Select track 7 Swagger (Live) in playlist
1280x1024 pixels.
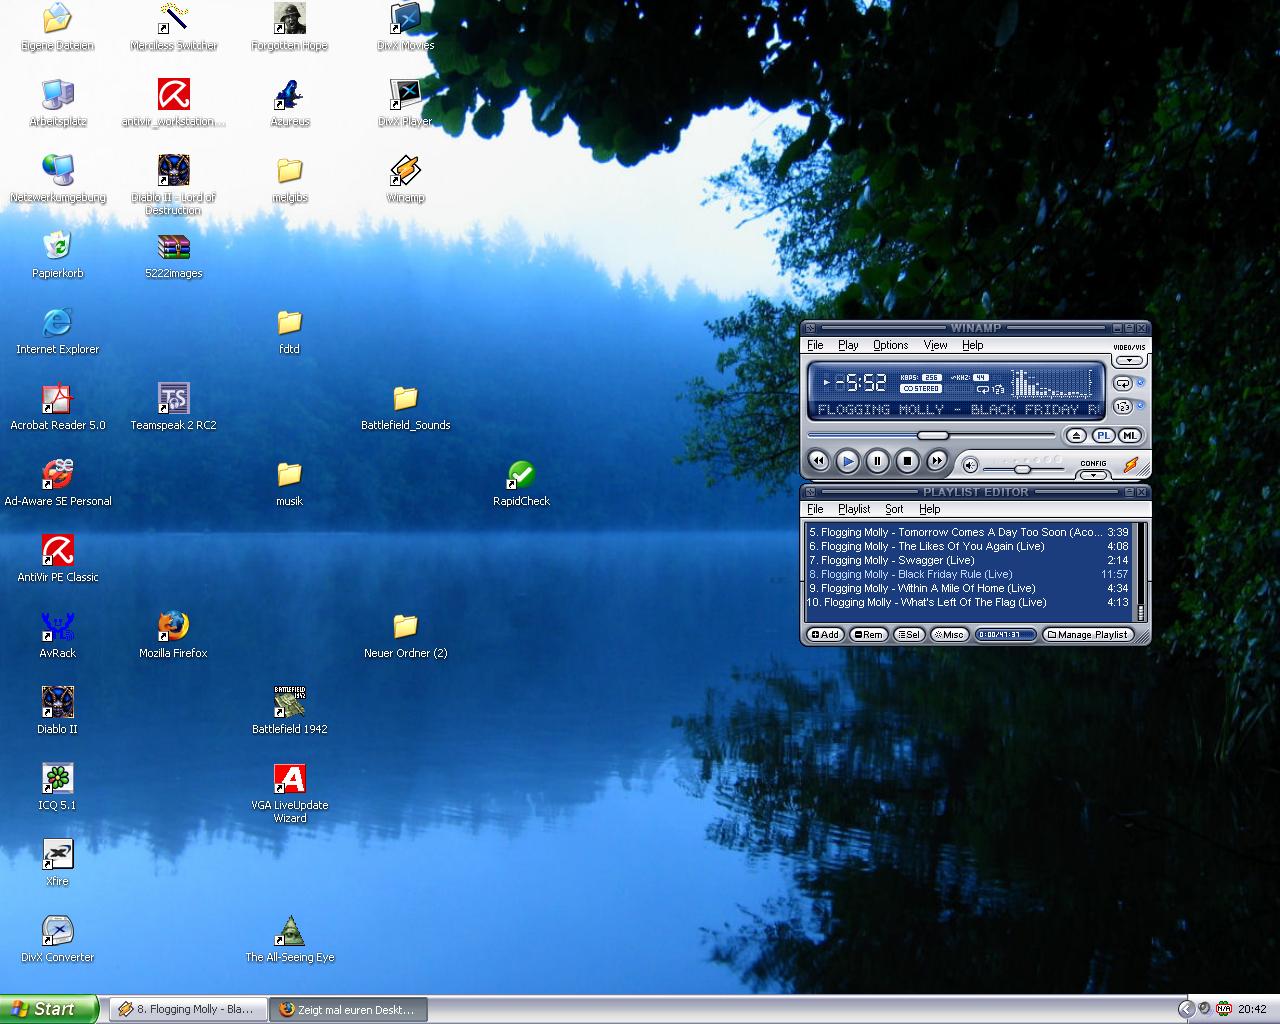coord(968,560)
